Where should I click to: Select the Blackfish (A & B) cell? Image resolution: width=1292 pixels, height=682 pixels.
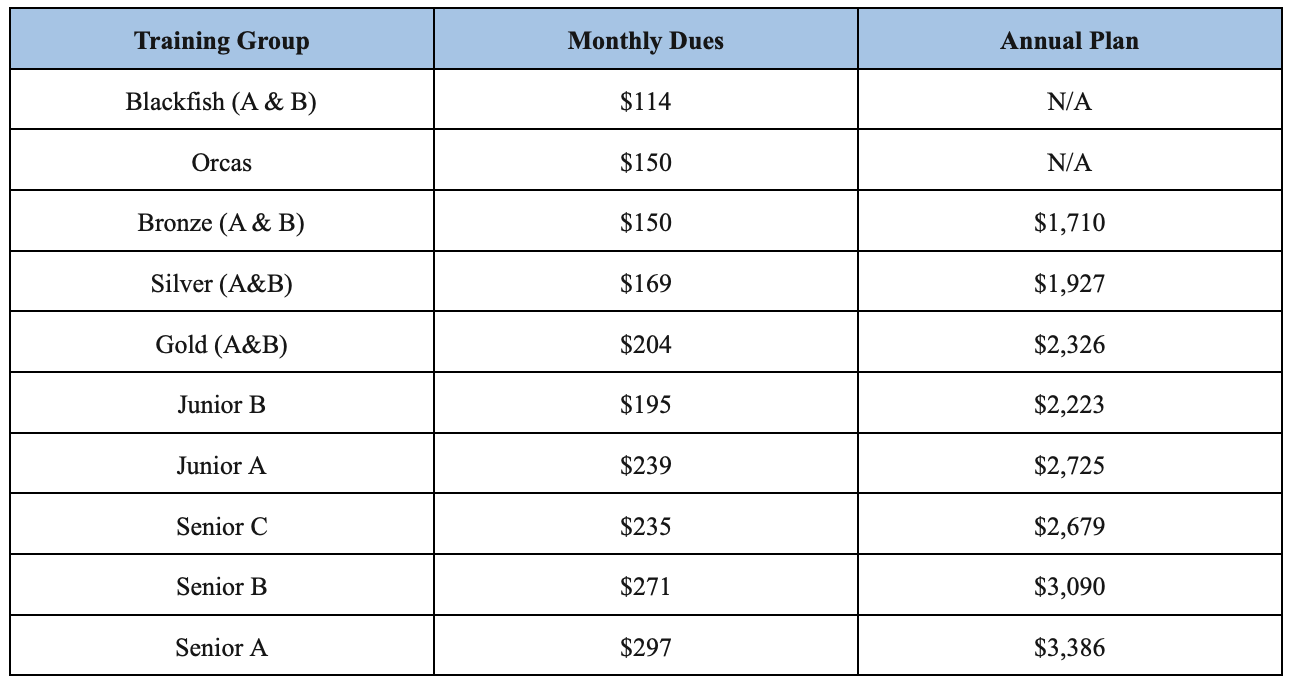coord(221,102)
